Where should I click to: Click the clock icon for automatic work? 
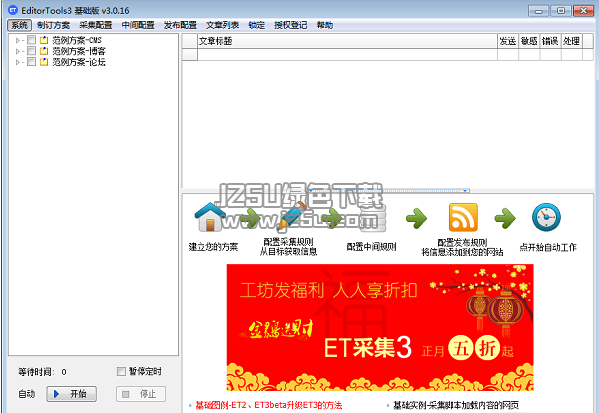(x=546, y=217)
